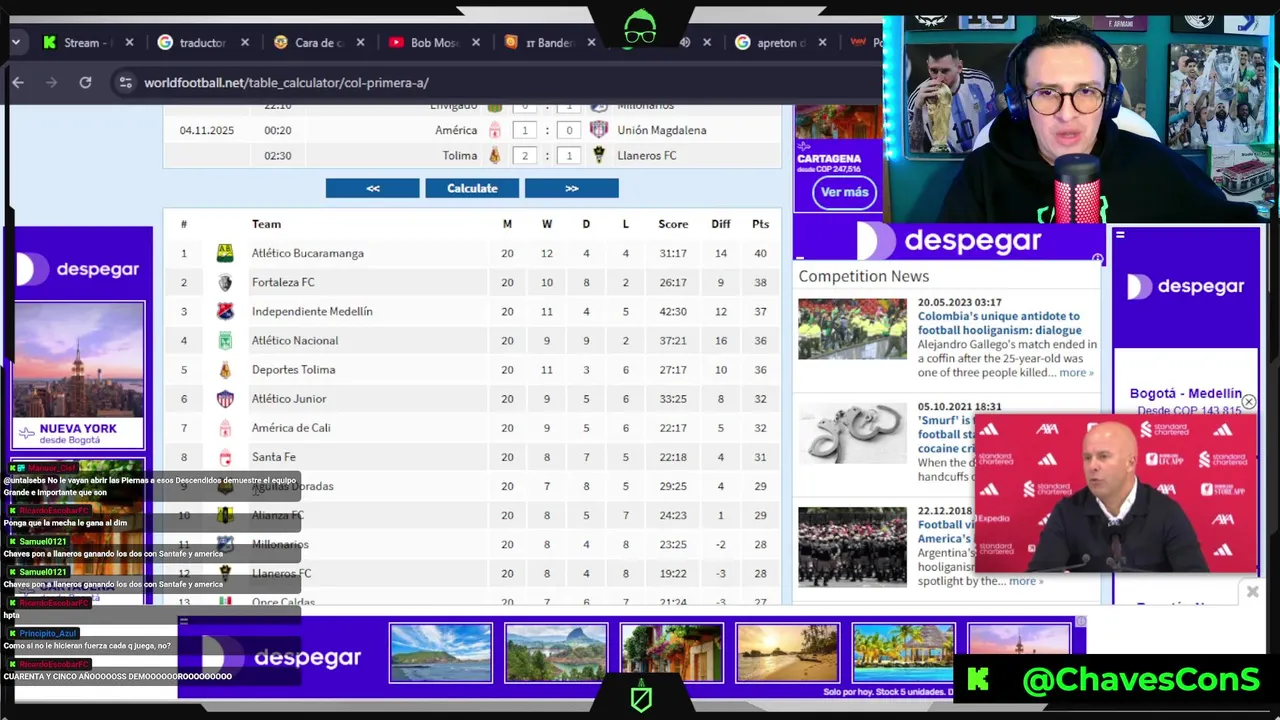Click NUEVA YORK desde Bogotá ad

point(79,374)
